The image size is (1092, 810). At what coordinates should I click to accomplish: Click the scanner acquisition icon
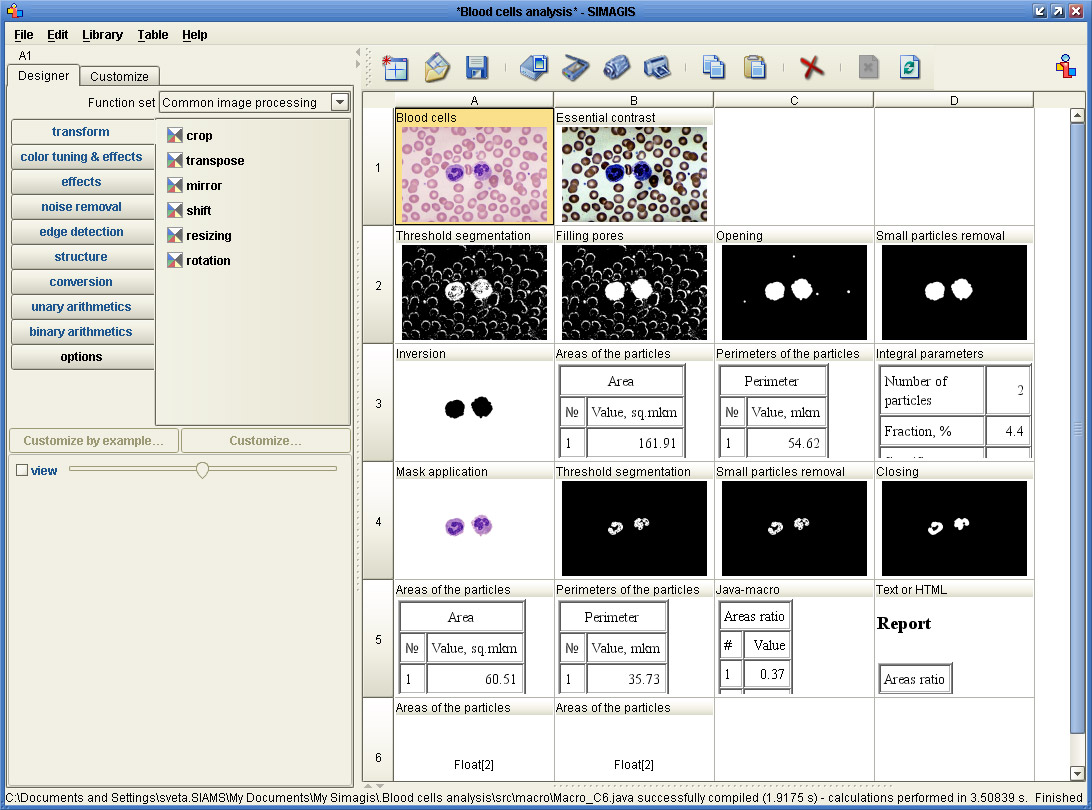click(575, 67)
